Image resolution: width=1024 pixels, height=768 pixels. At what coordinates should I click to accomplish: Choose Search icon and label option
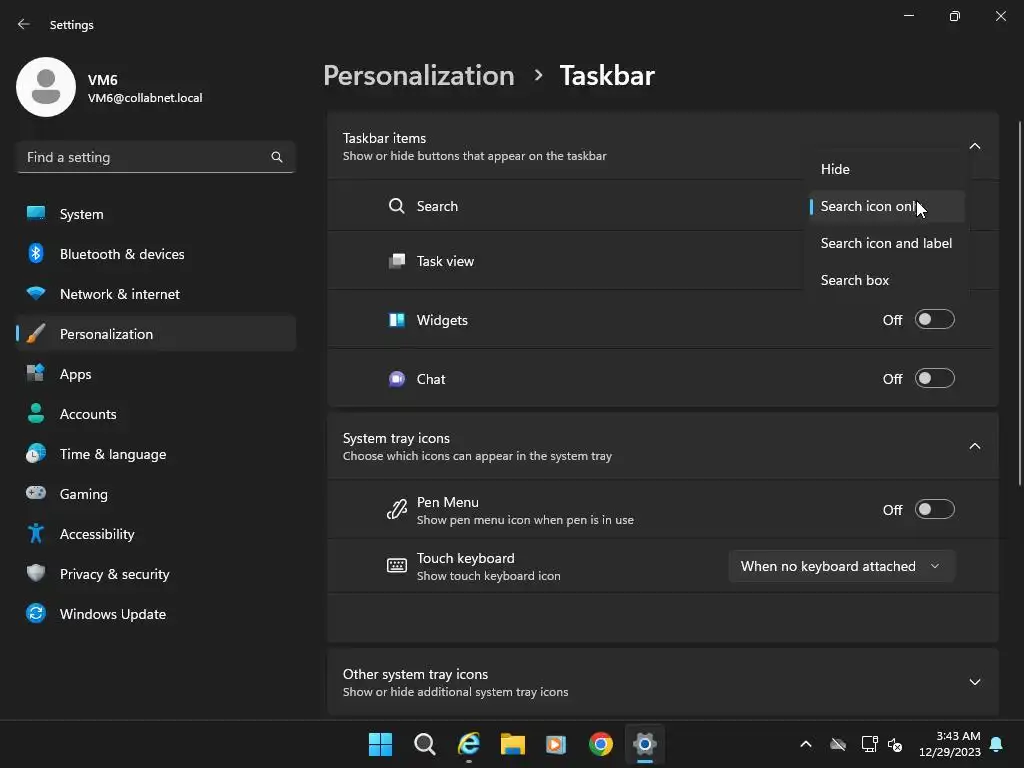pos(887,243)
